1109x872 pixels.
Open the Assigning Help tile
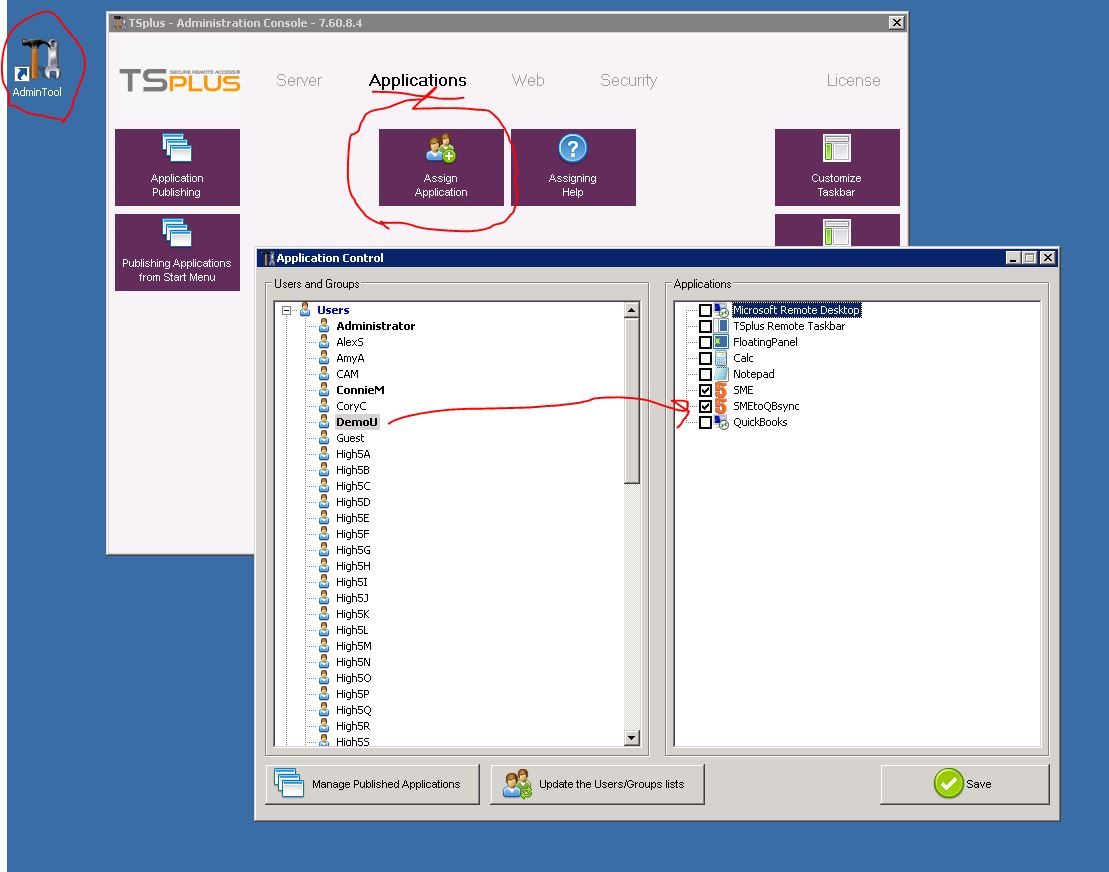point(573,167)
